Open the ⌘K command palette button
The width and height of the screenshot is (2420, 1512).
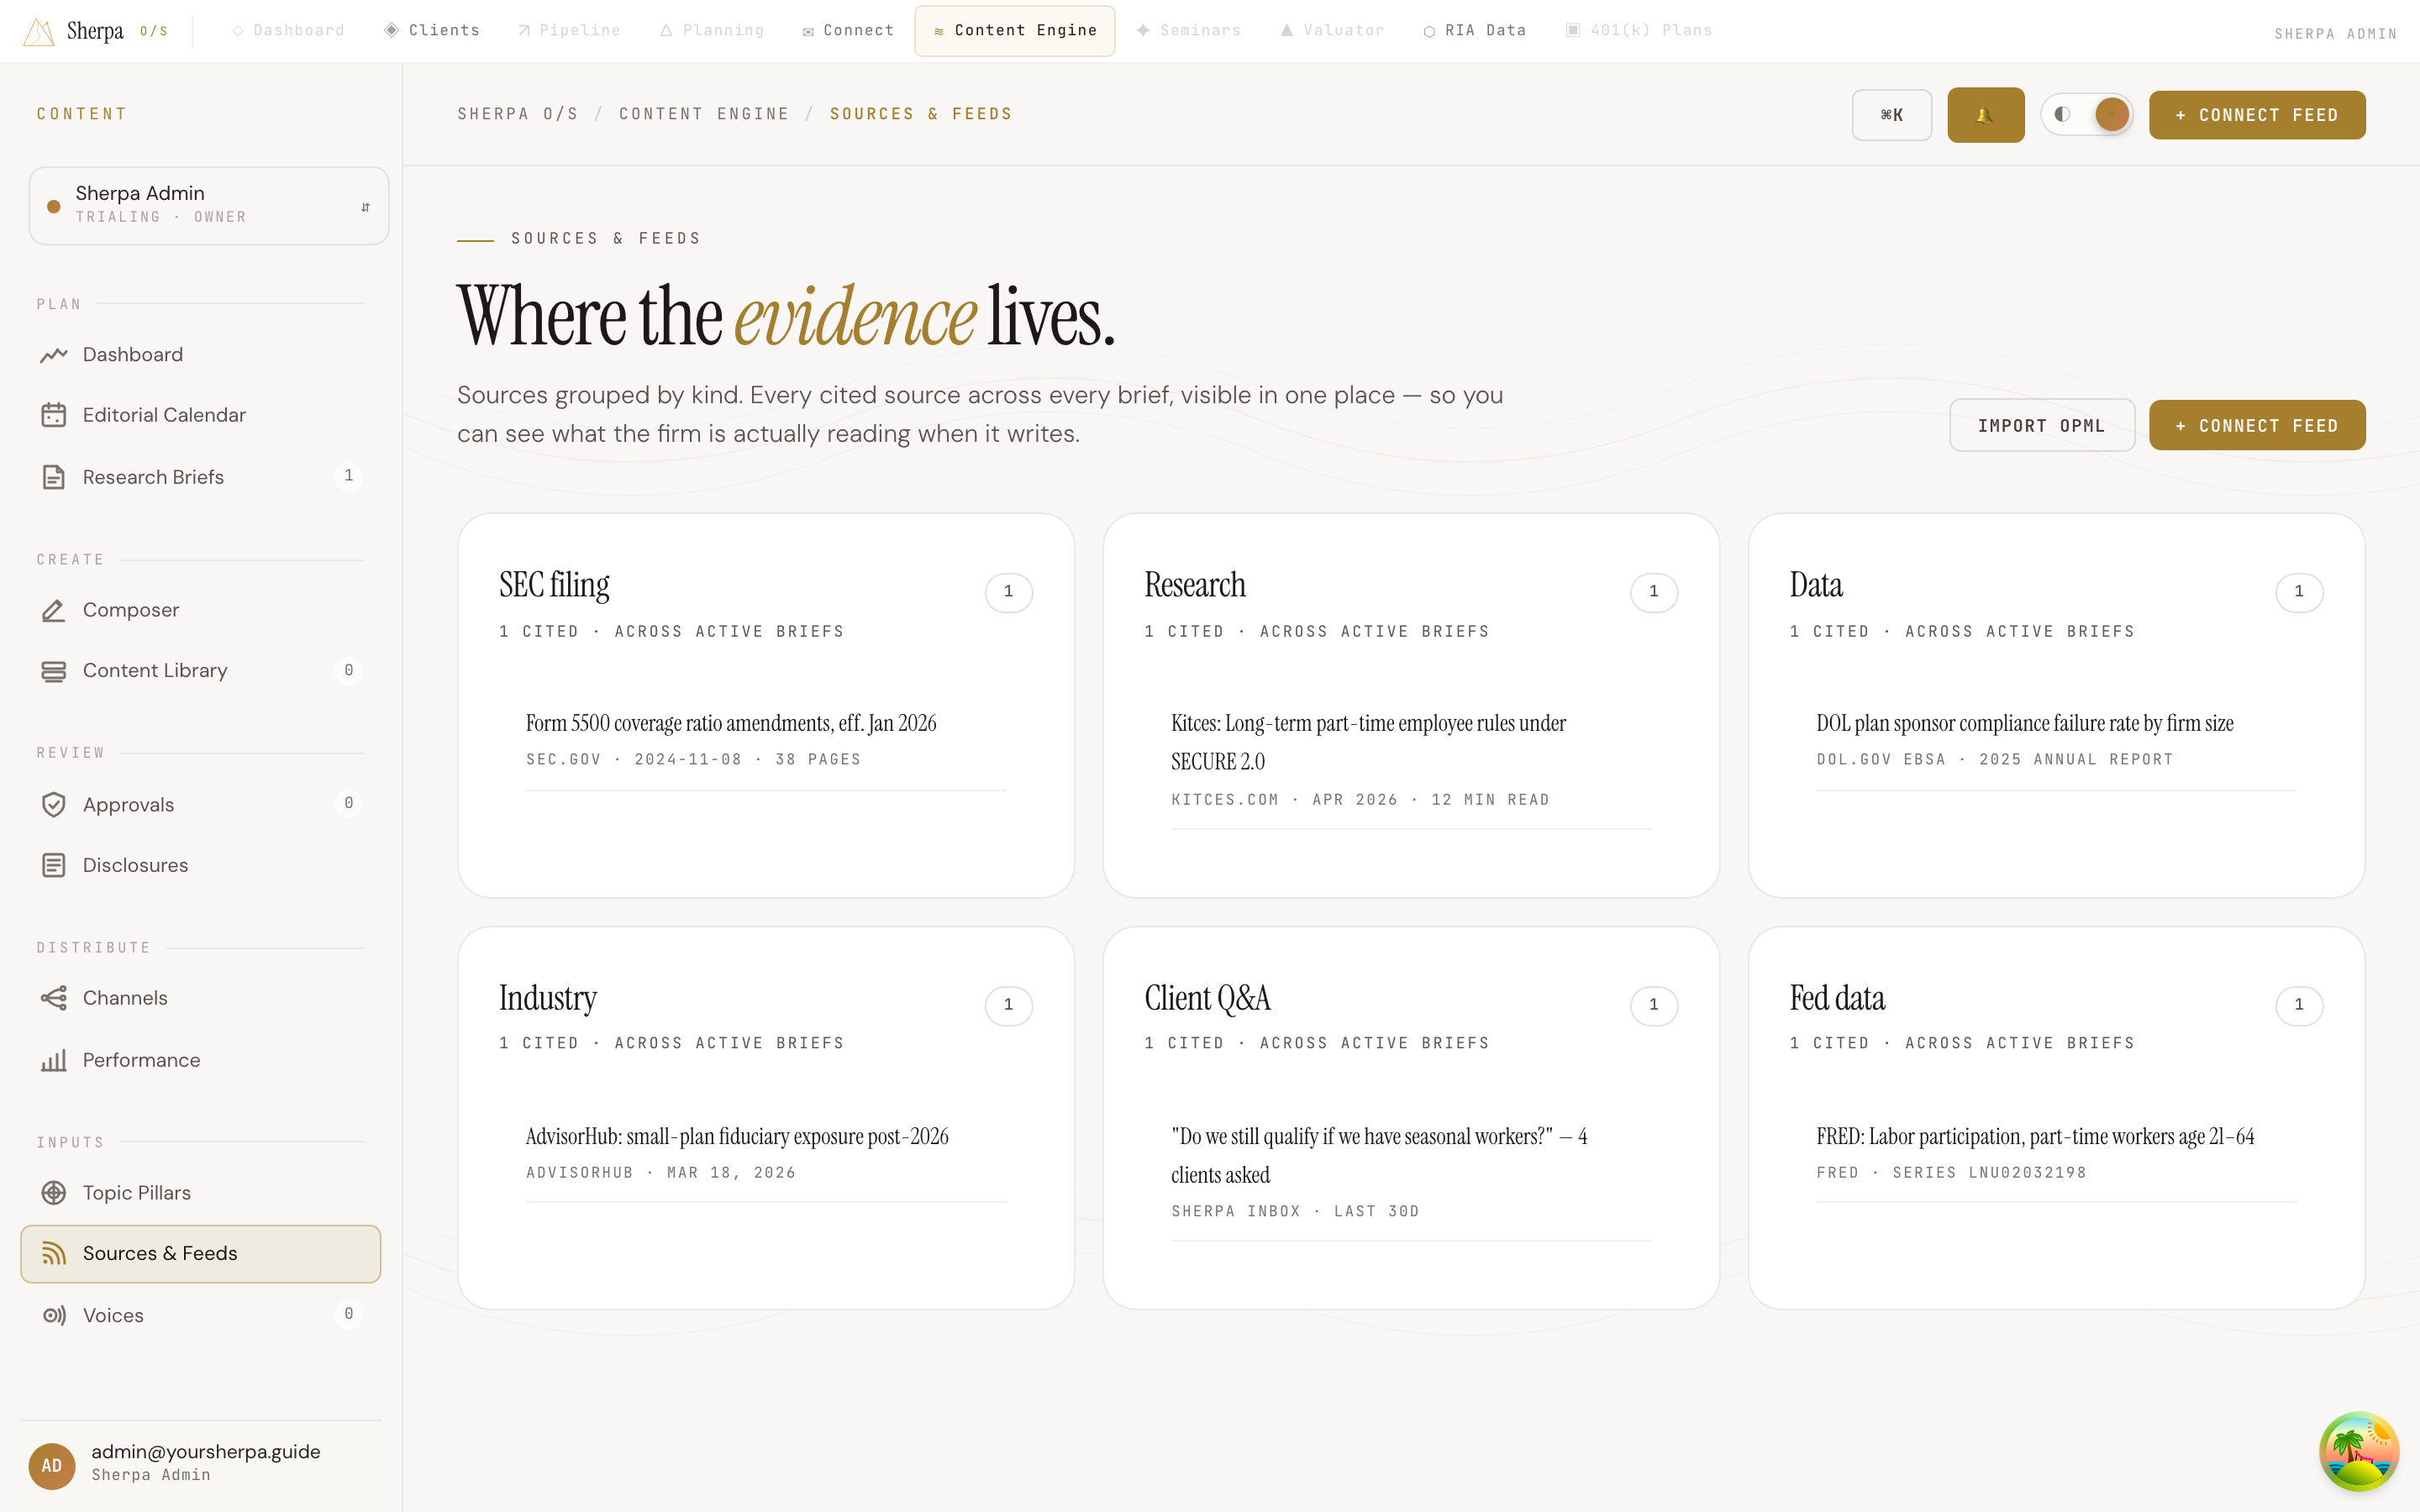1891,115
